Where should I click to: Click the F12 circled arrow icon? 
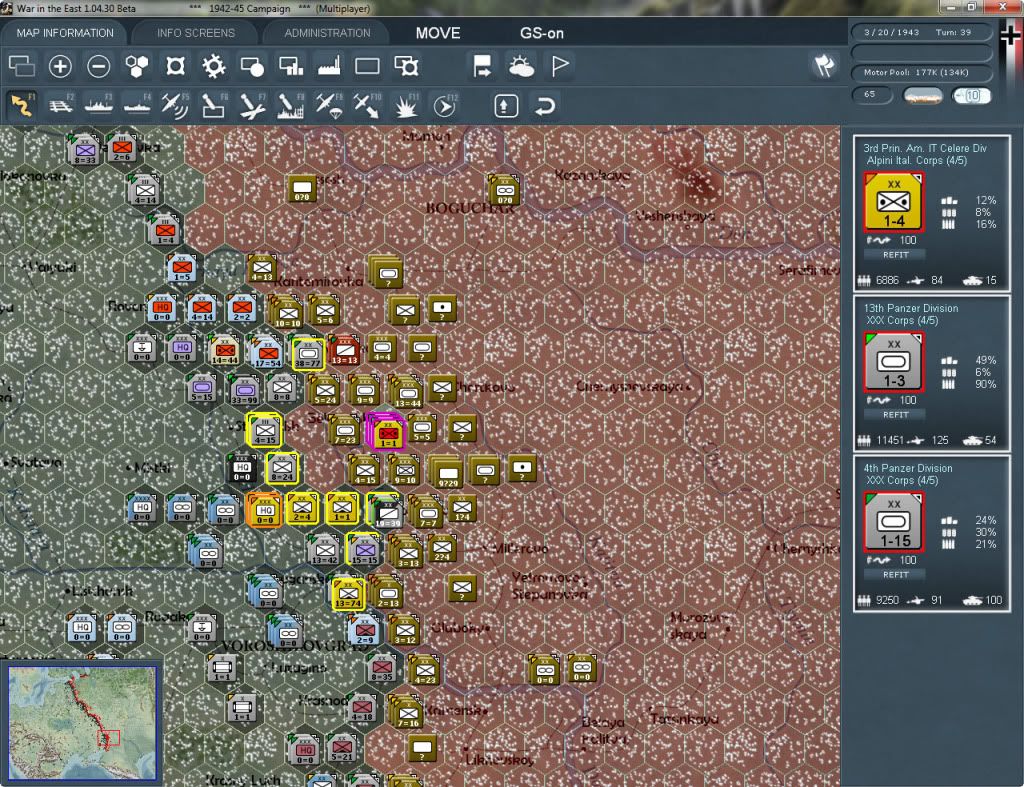click(445, 105)
